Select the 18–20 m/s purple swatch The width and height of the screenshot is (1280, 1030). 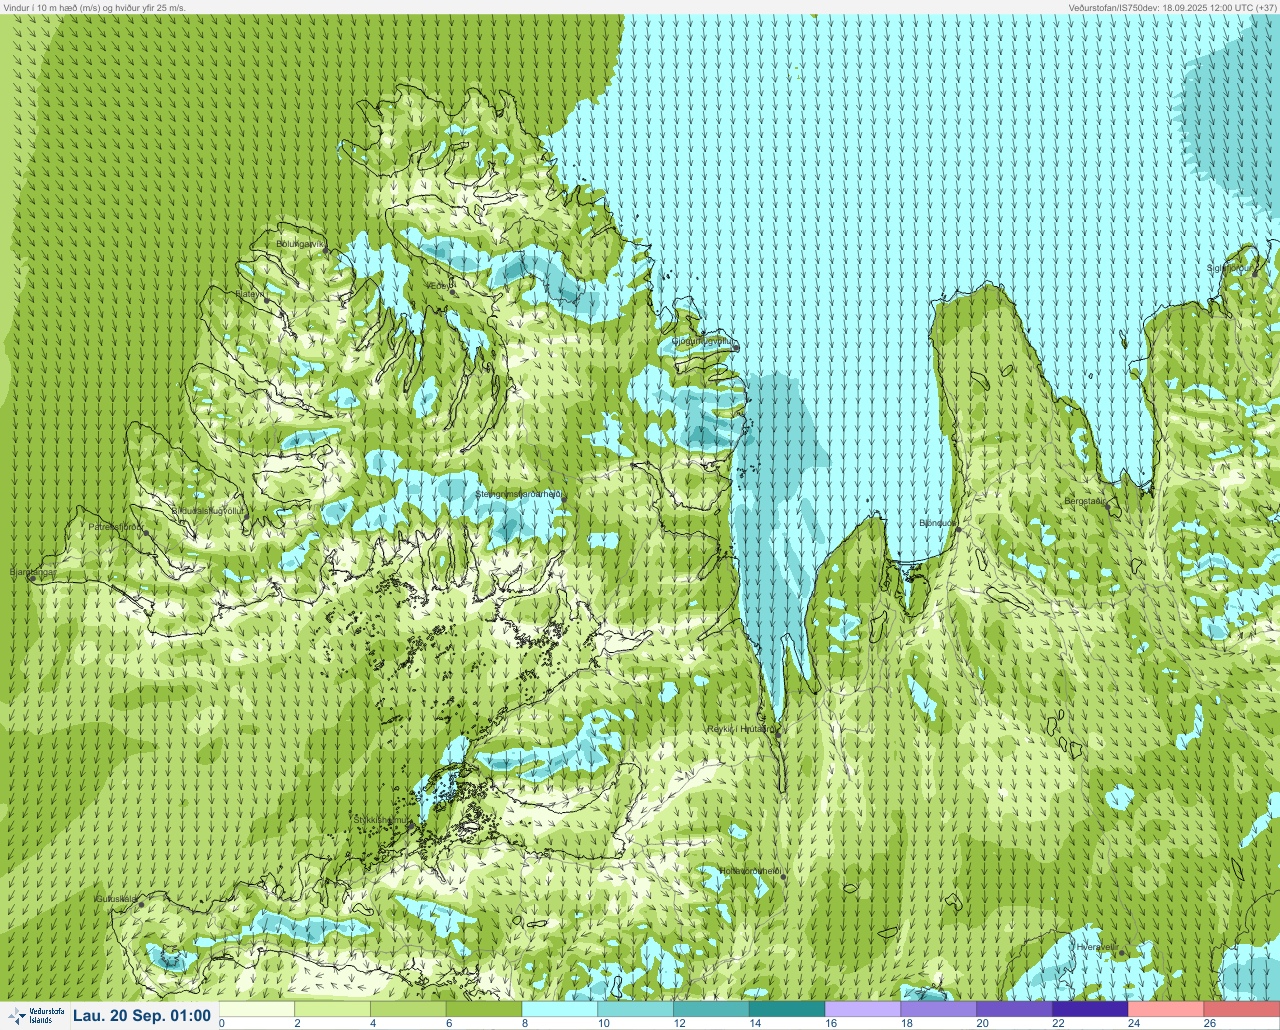point(939,1009)
